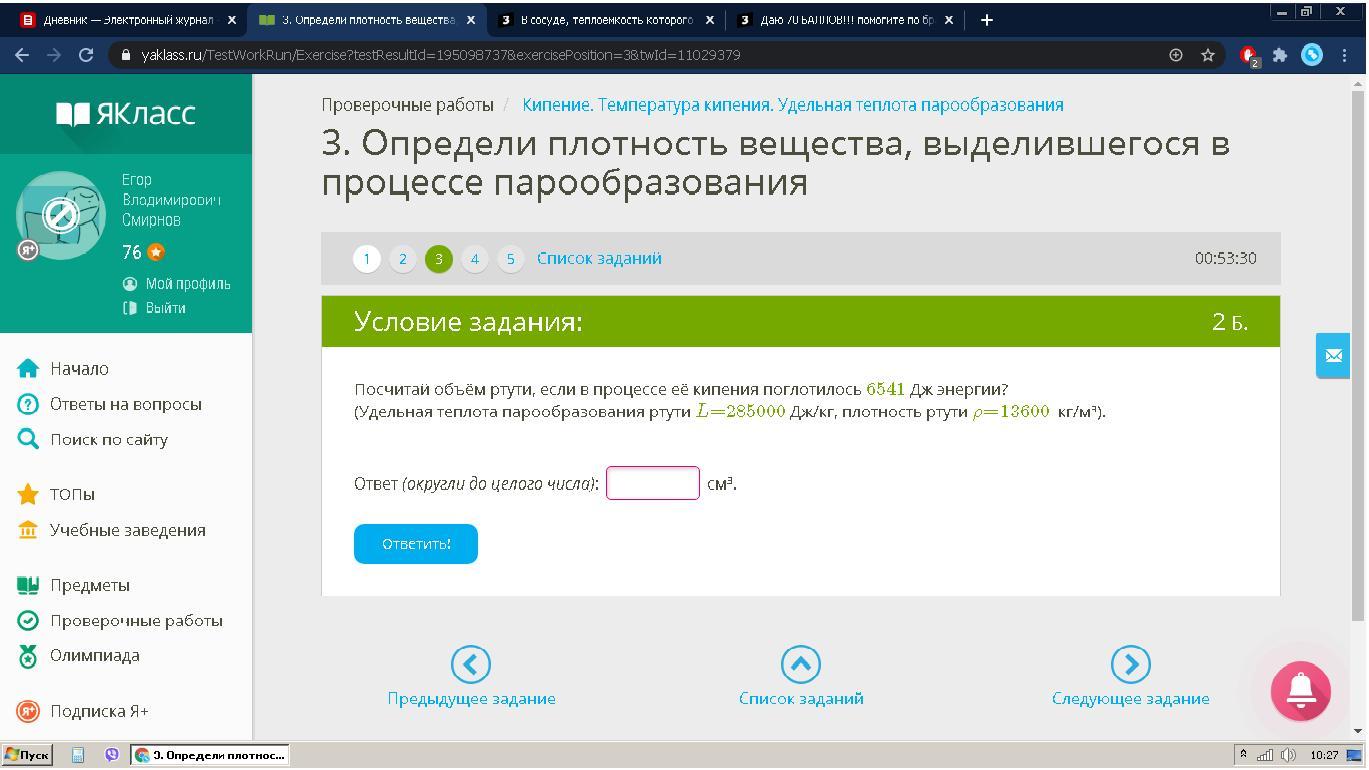Go to Начало in the sidebar
The width and height of the screenshot is (1369, 770).
(79, 369)
